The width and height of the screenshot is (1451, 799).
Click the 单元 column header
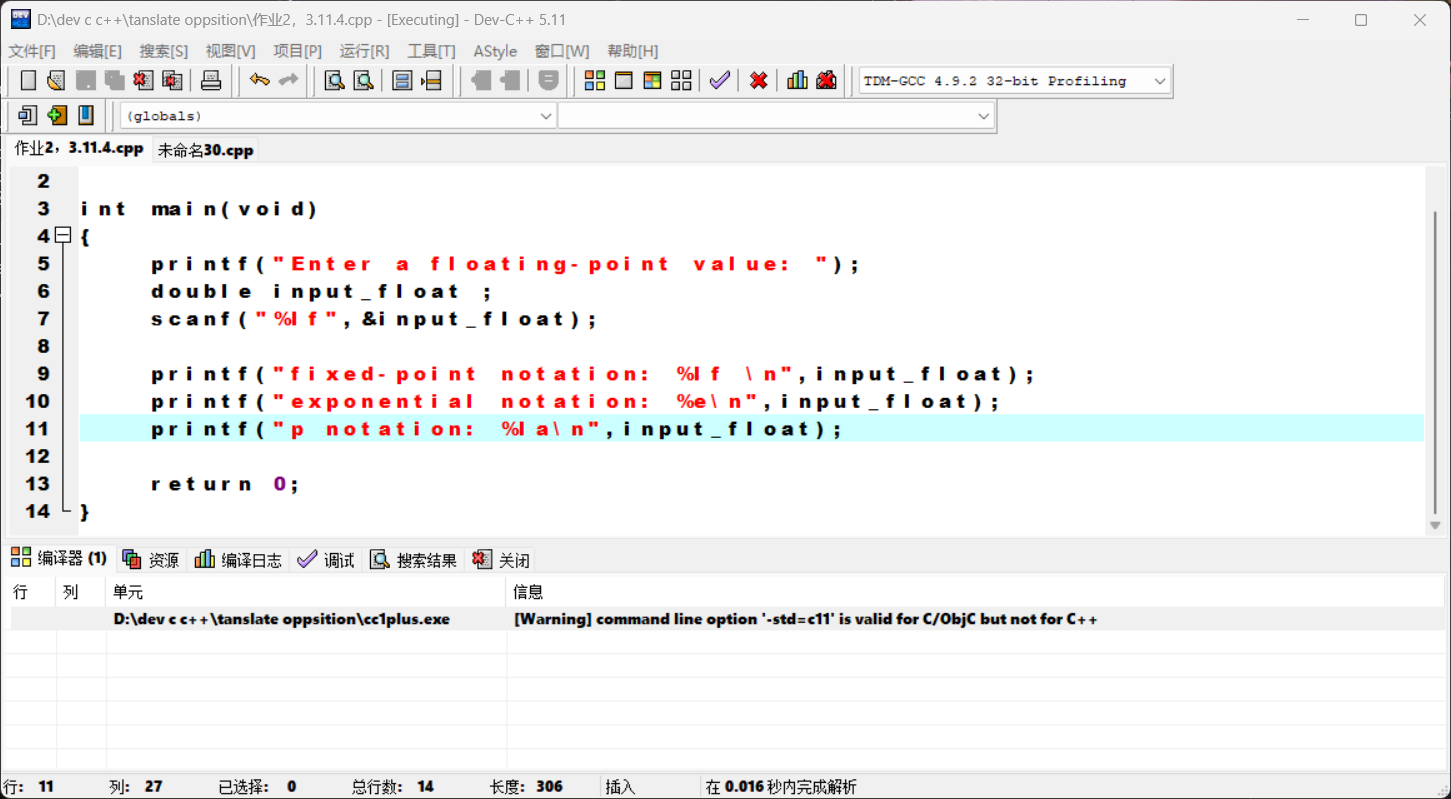click(x=306, y=592)
